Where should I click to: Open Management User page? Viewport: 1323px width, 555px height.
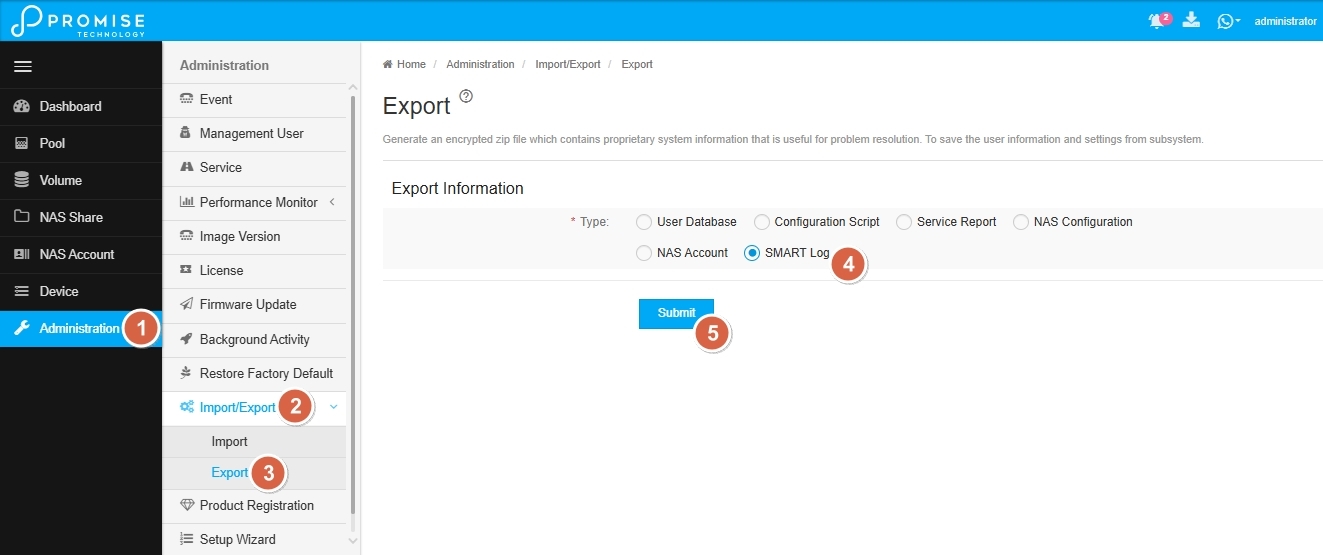click(x=254, y=134)
